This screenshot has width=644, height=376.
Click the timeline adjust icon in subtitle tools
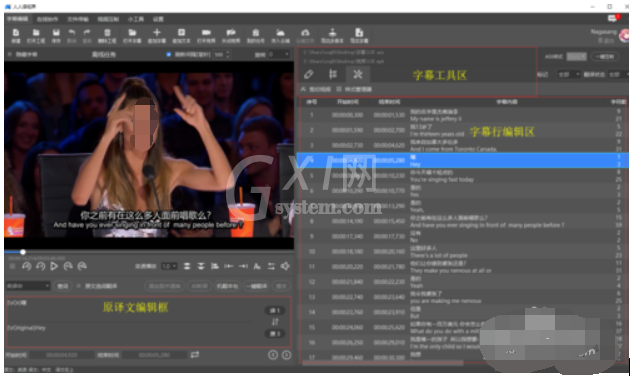pyautogui.click(x=333, y=74)
